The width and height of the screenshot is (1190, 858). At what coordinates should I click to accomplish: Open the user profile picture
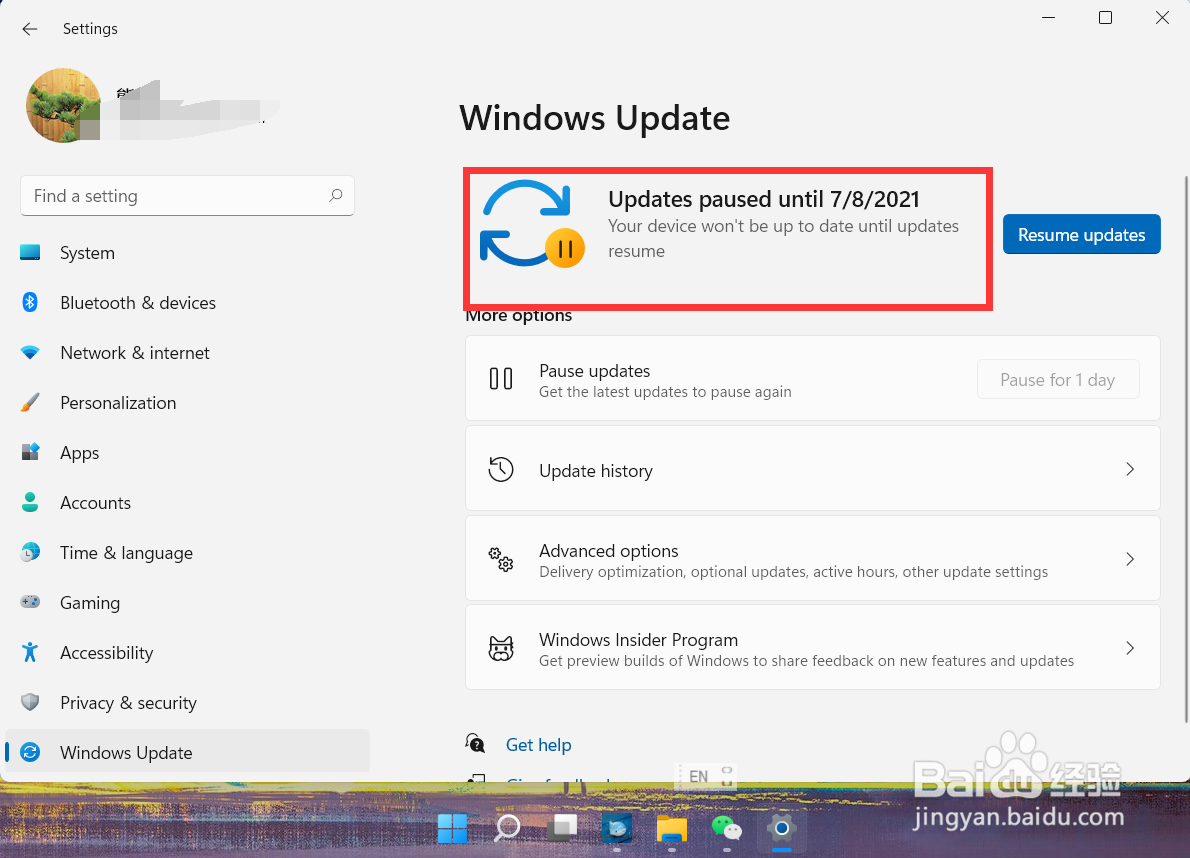[64, 105]
